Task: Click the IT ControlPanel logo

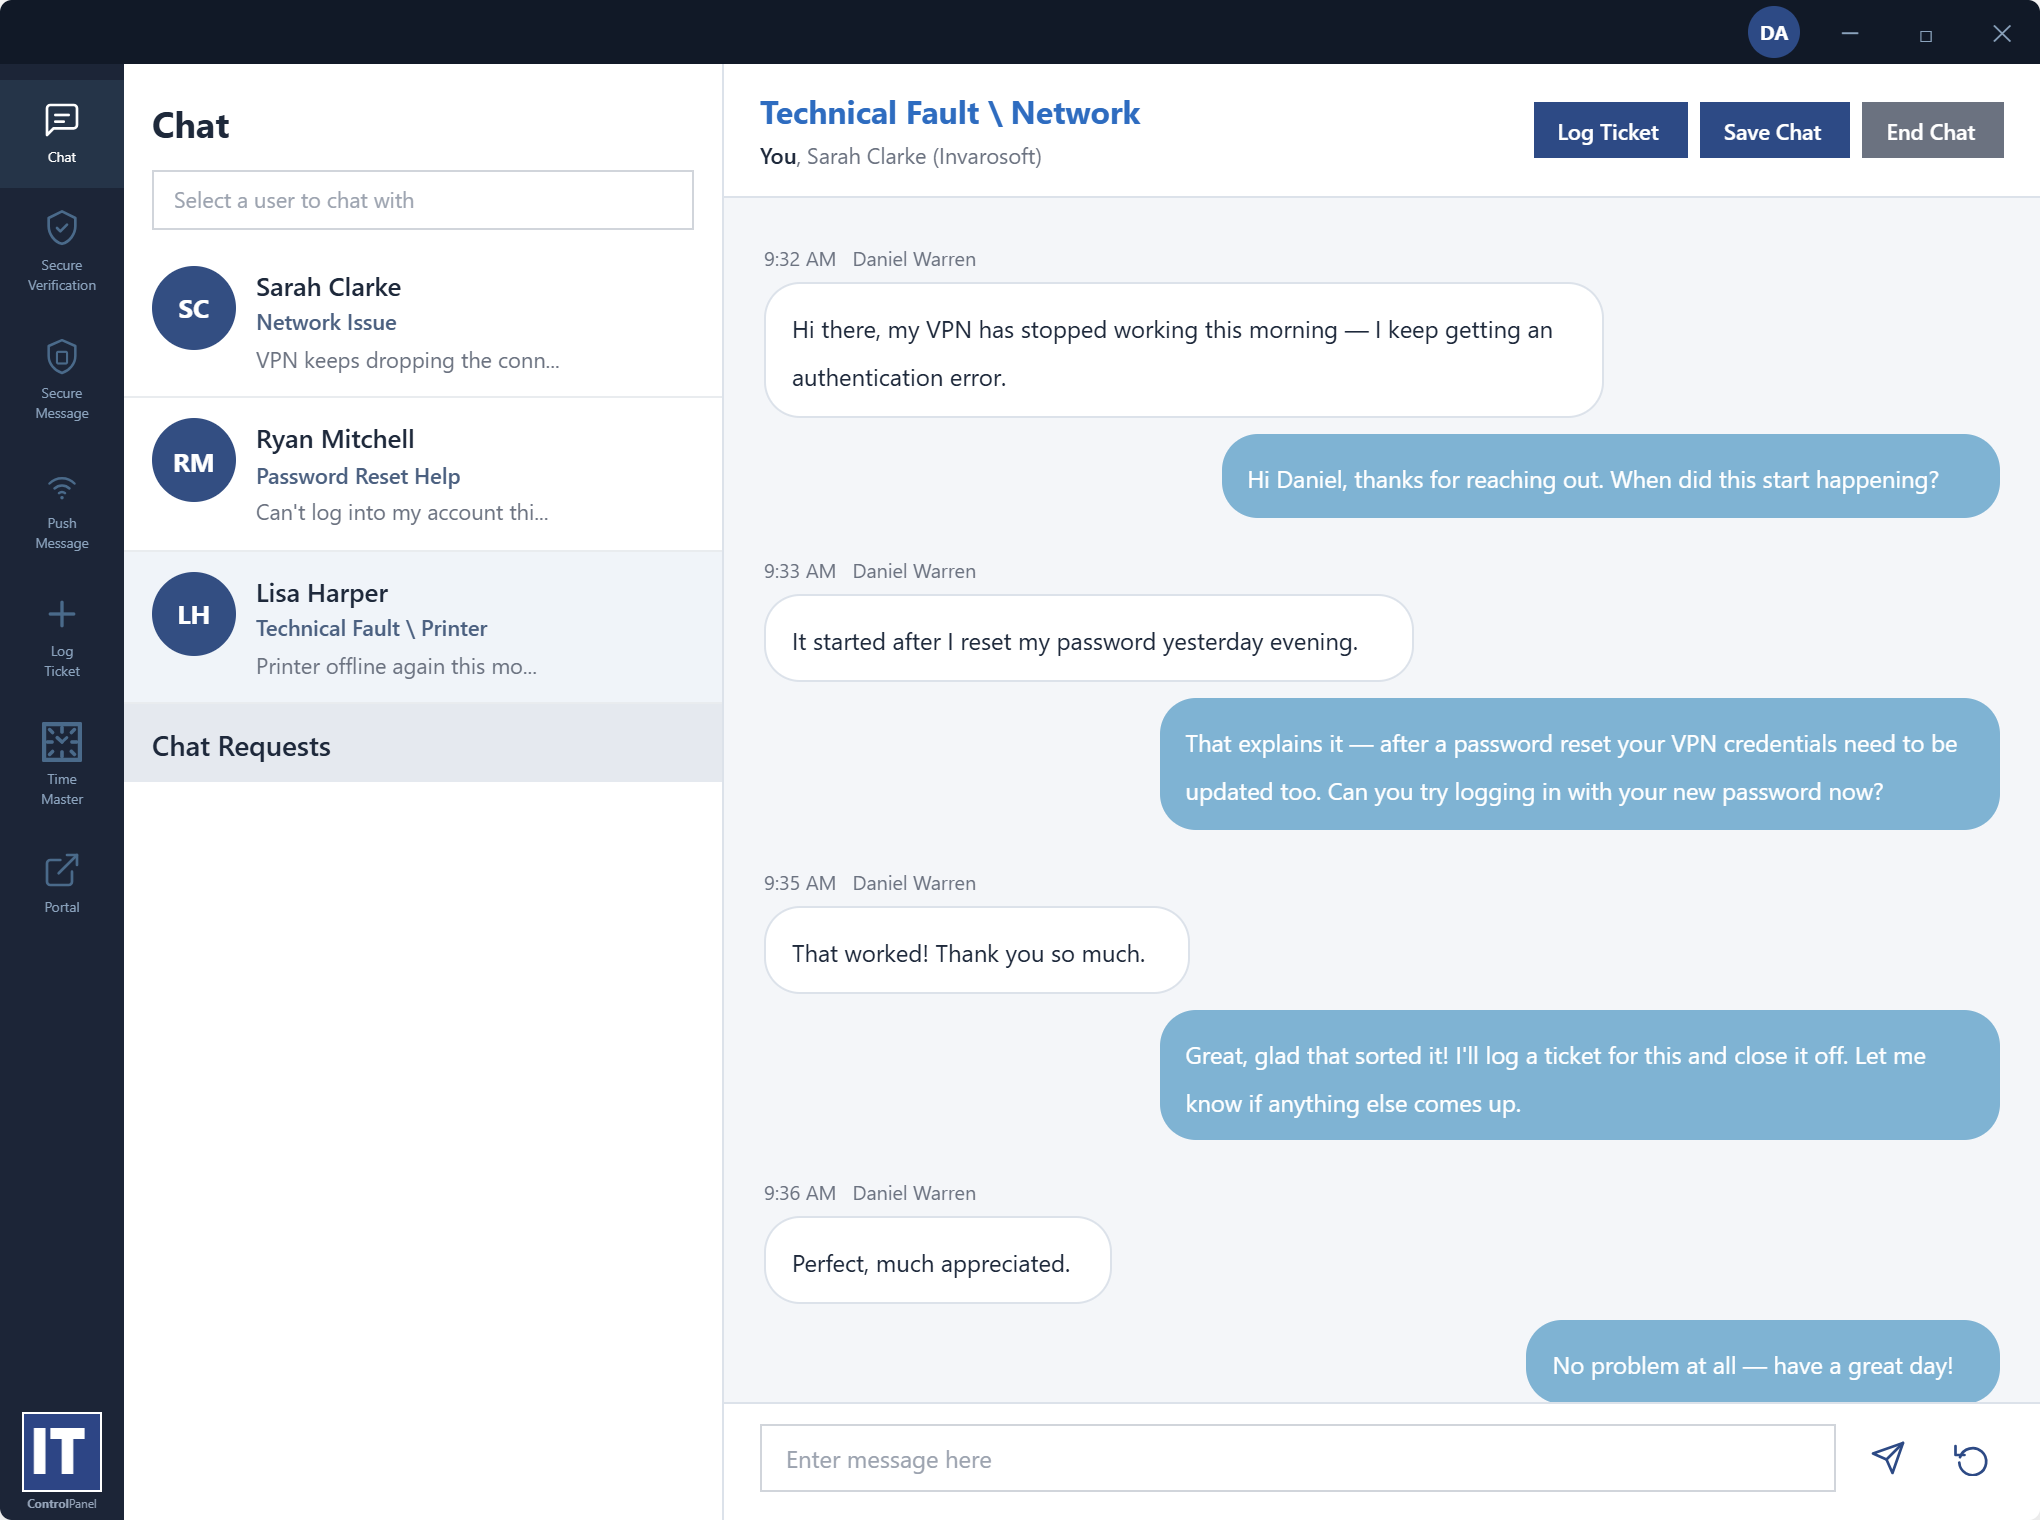Action: point(62,1460)
